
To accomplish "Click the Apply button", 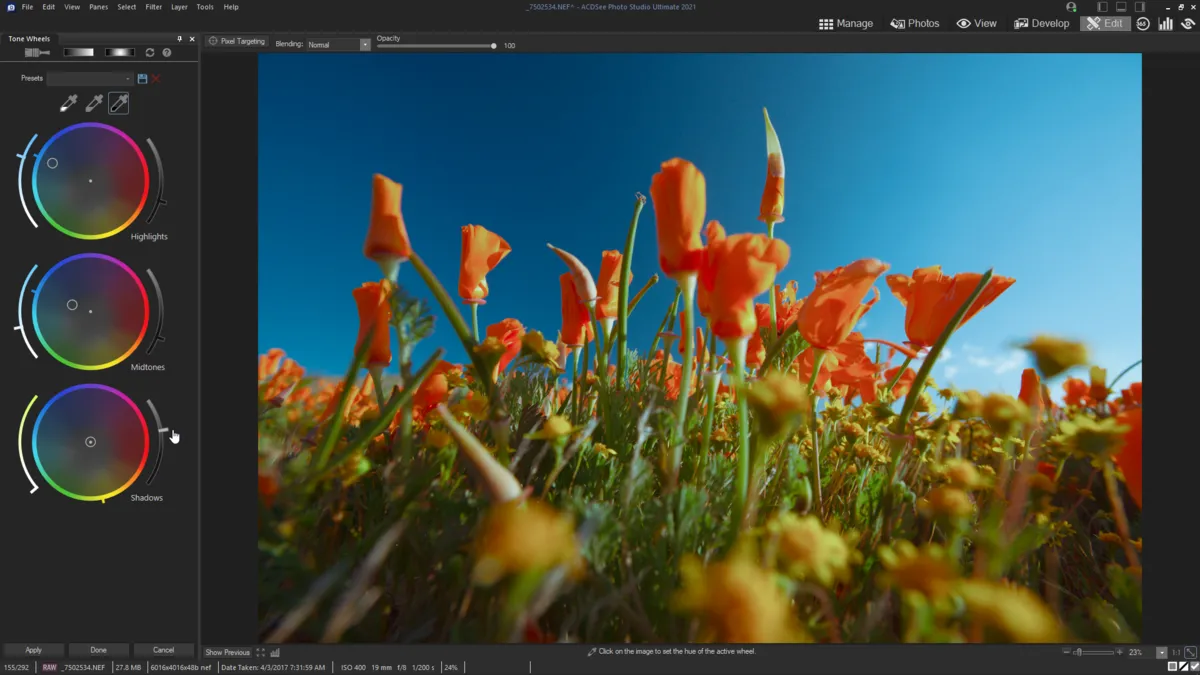I will 34,650.
